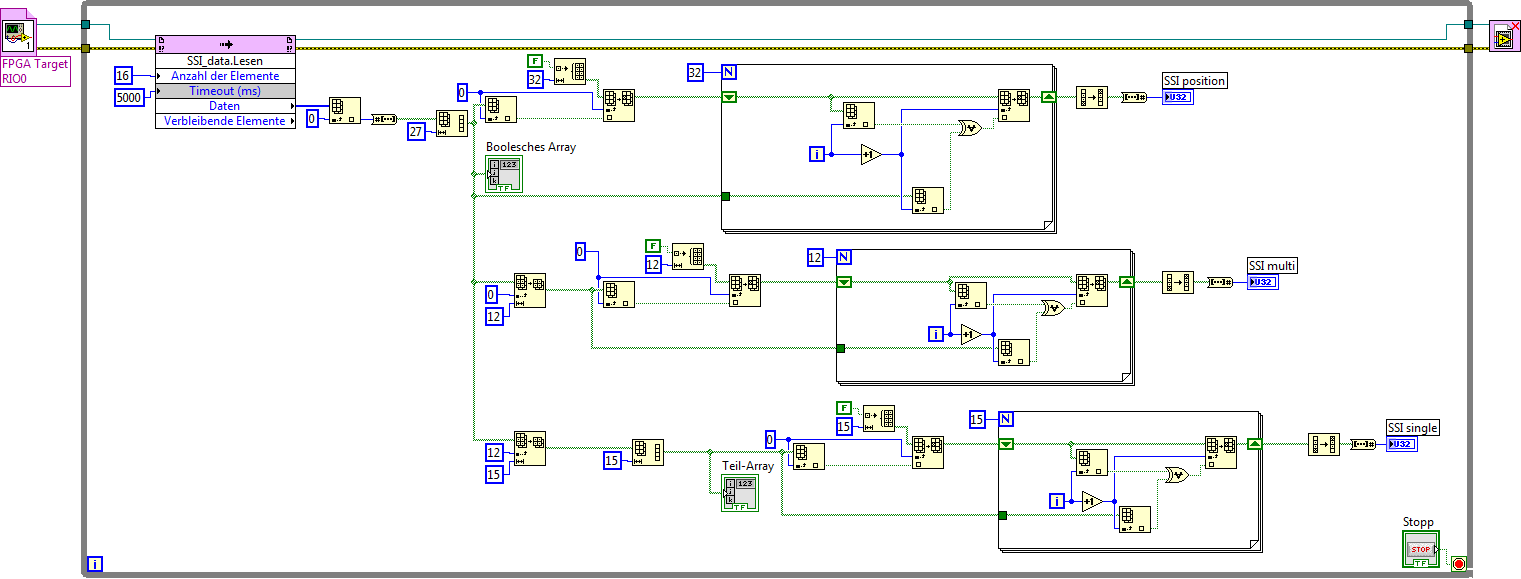Click the Boolesches Array indicator terminal
This screenshot has width=1521, height=579.
click(503, 174)
